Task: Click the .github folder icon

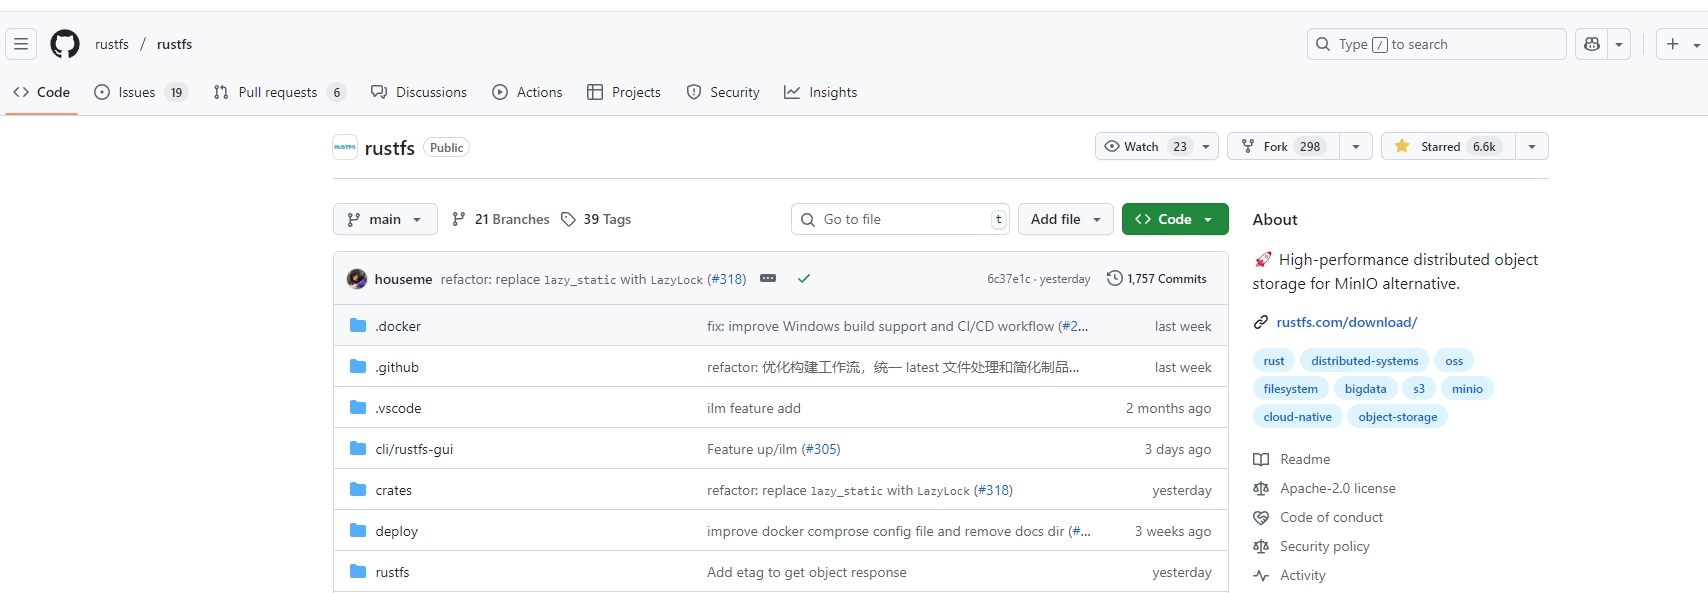Action: [x=358, y=367]
